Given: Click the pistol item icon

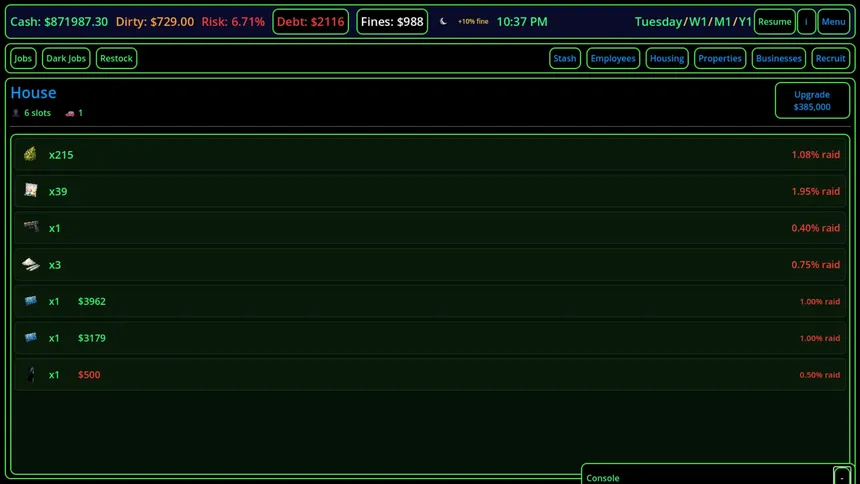Looking at the screenshot, I should (x=30, y=228).
